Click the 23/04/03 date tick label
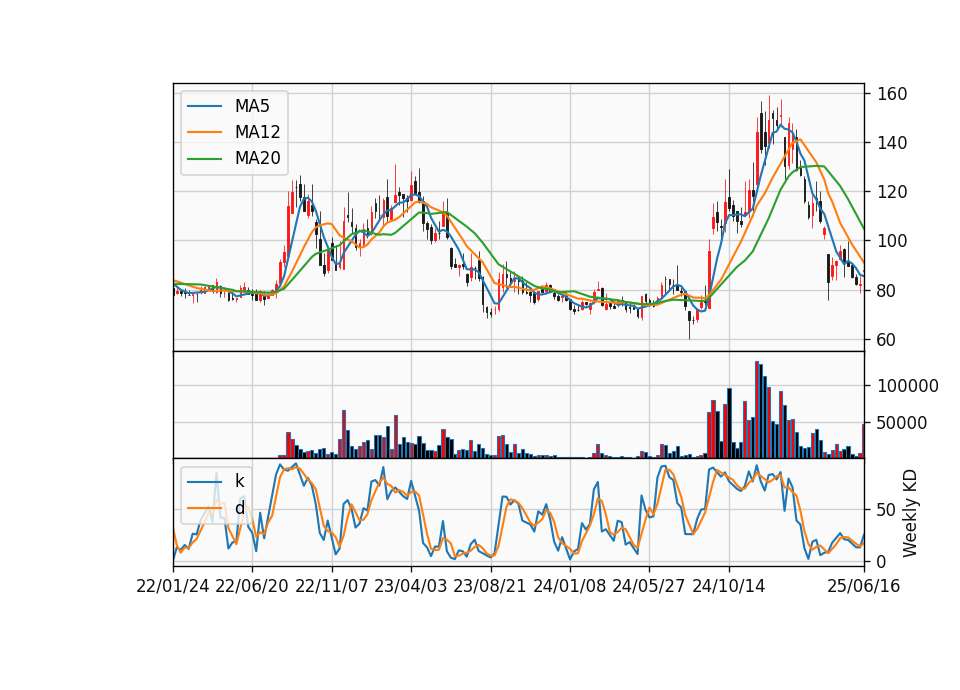The height and width of the screenshot is (690, 960). coord(411,587)
